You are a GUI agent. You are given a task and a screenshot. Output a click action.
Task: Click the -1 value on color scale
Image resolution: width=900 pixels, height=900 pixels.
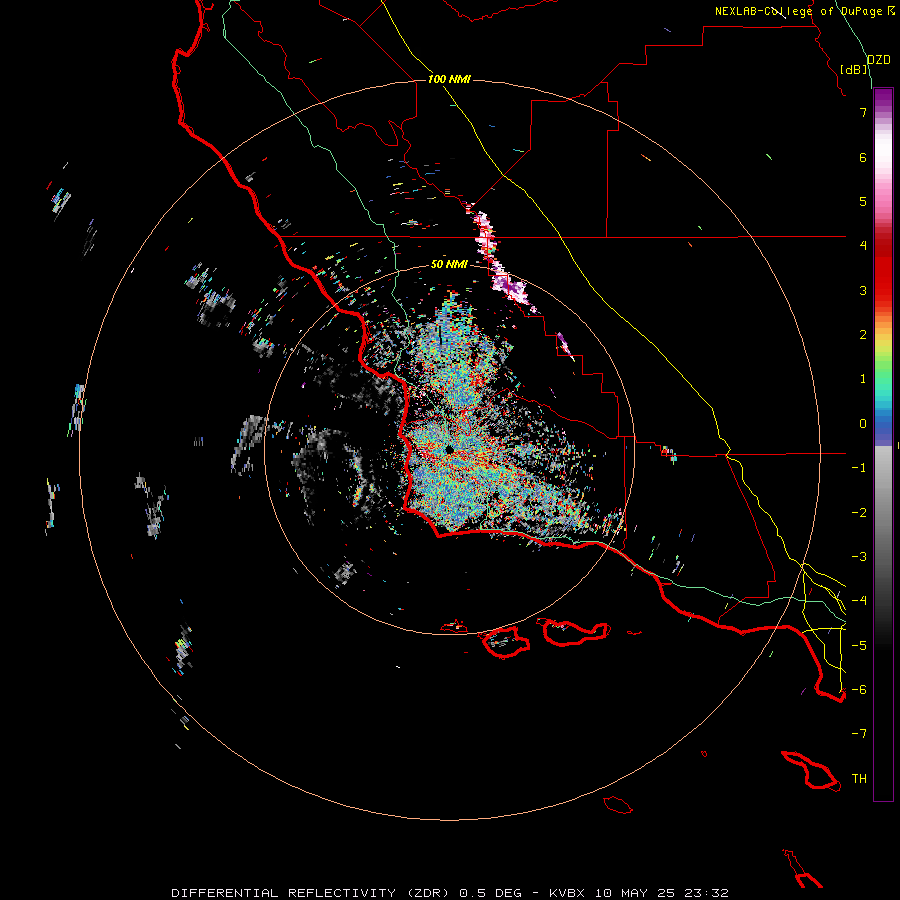click(x=859, y=468)
